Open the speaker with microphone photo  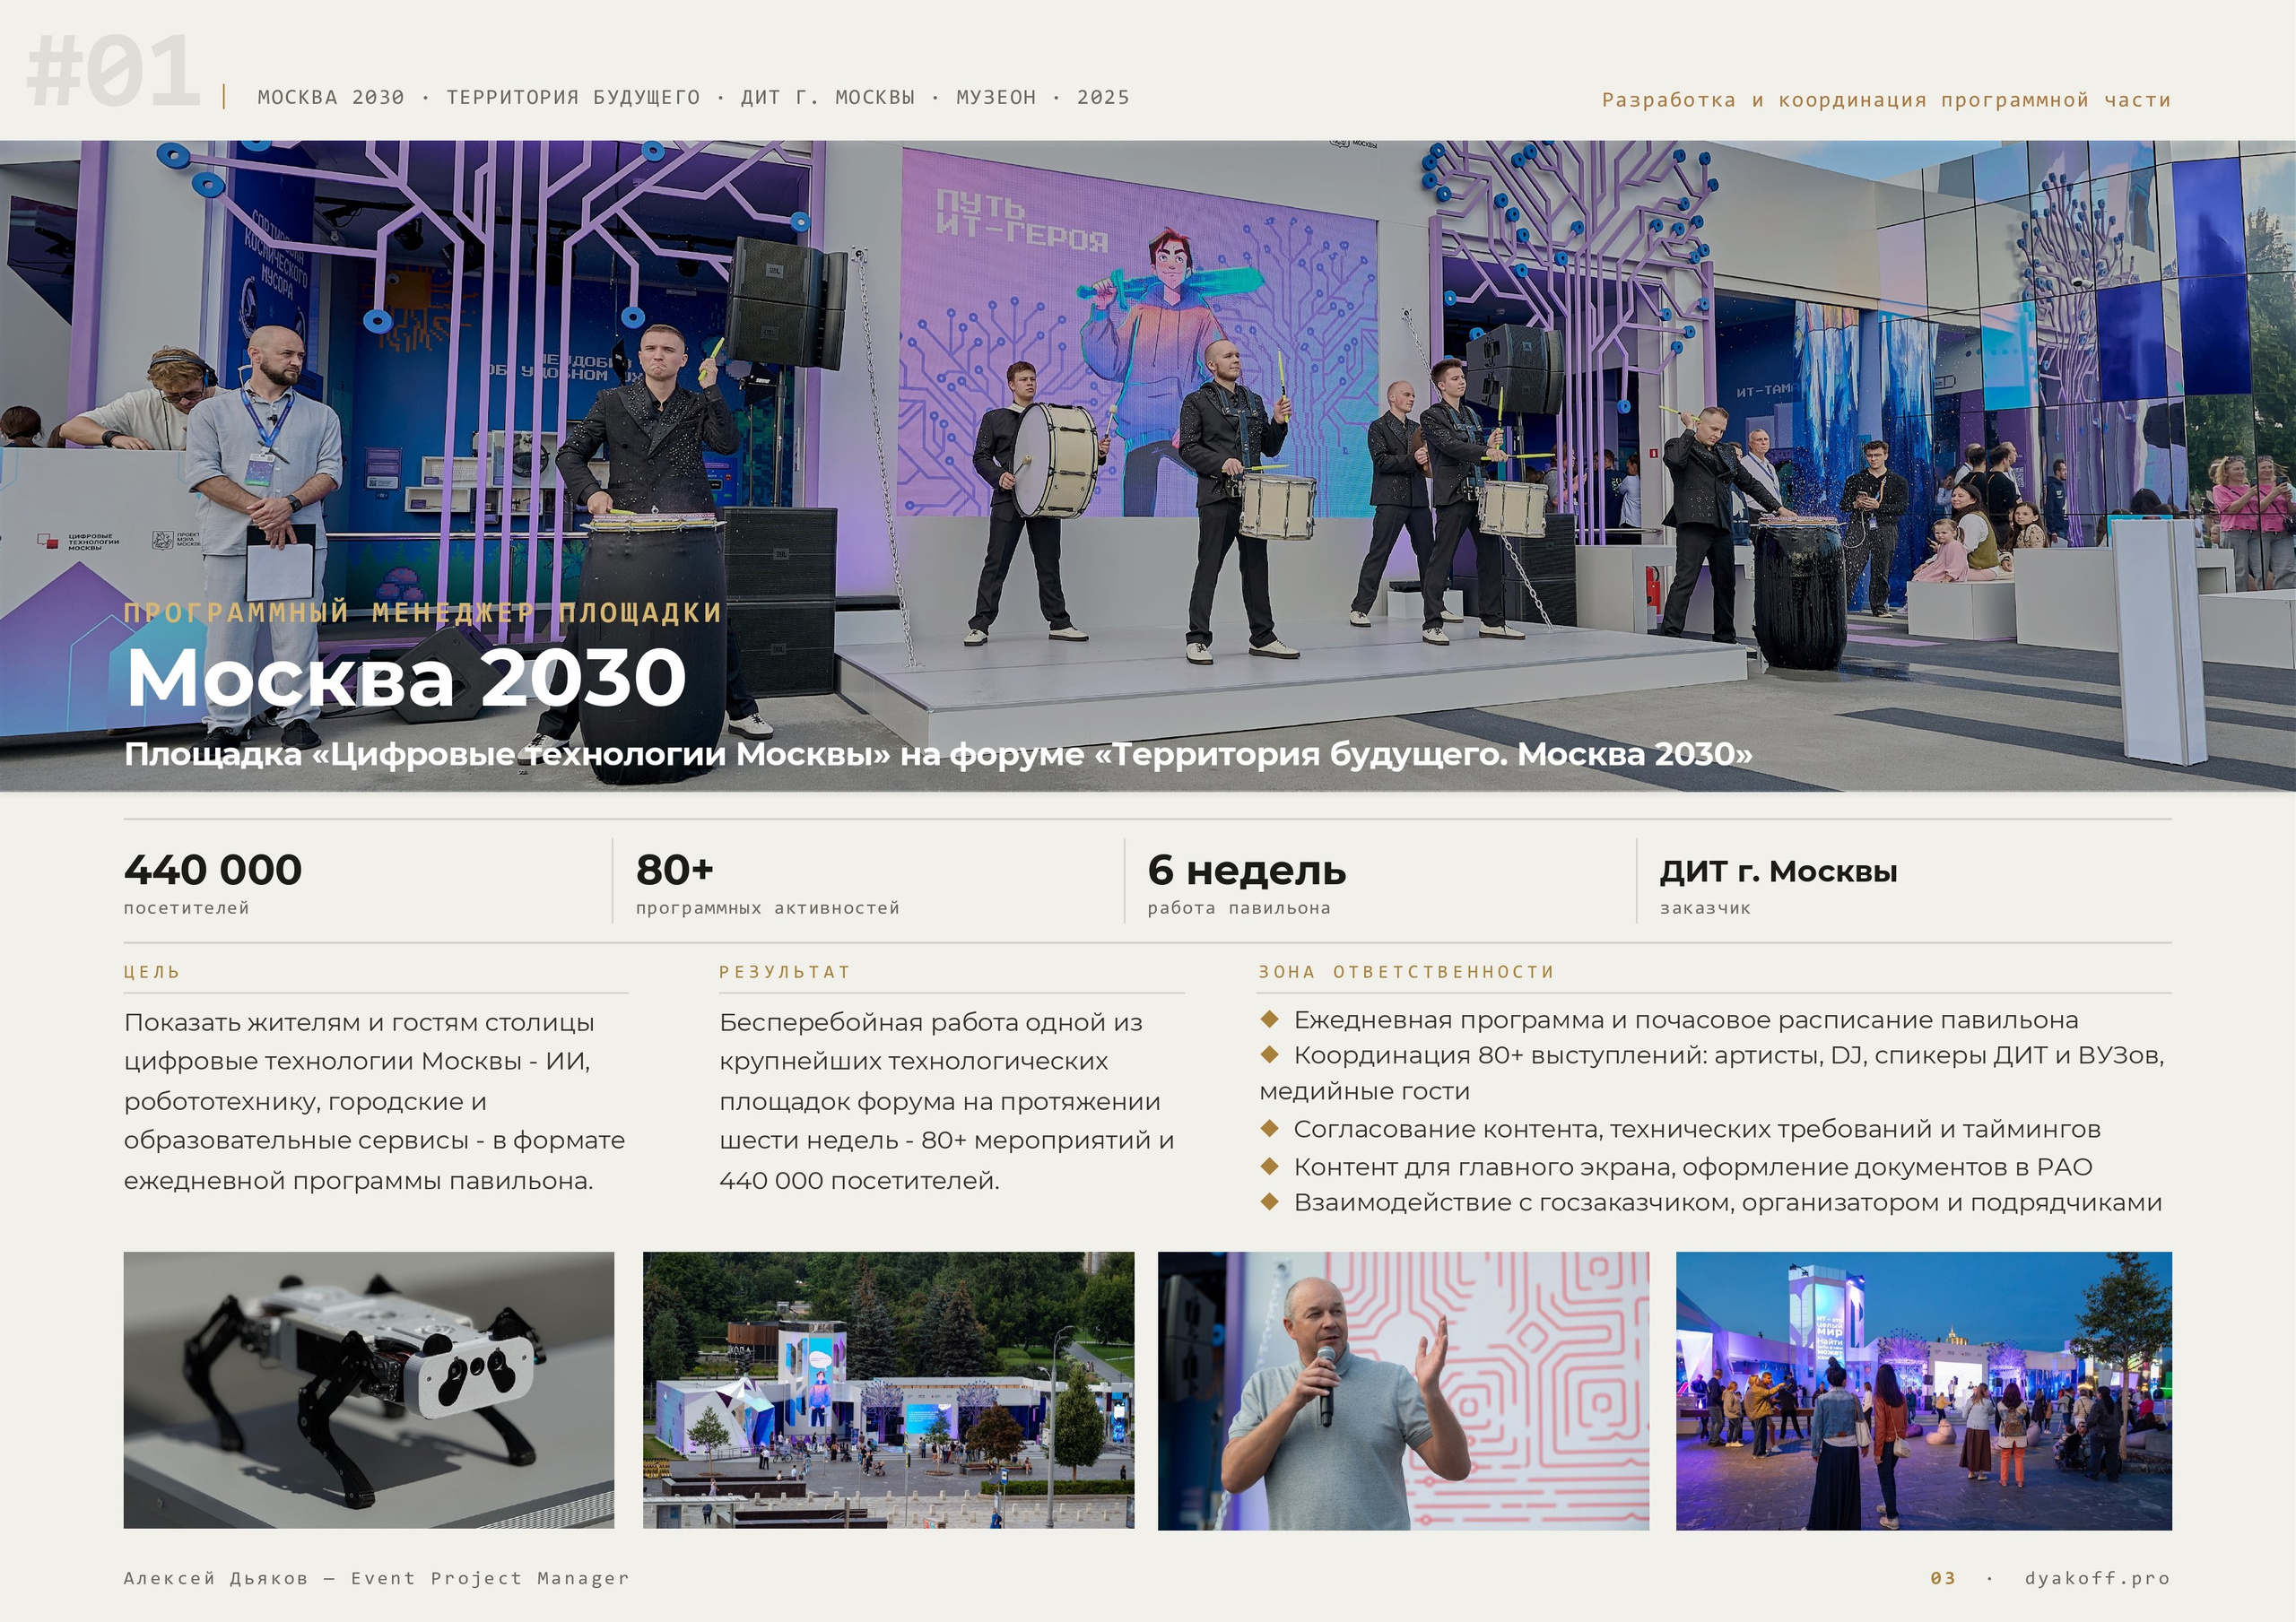pos(1403,1390)
